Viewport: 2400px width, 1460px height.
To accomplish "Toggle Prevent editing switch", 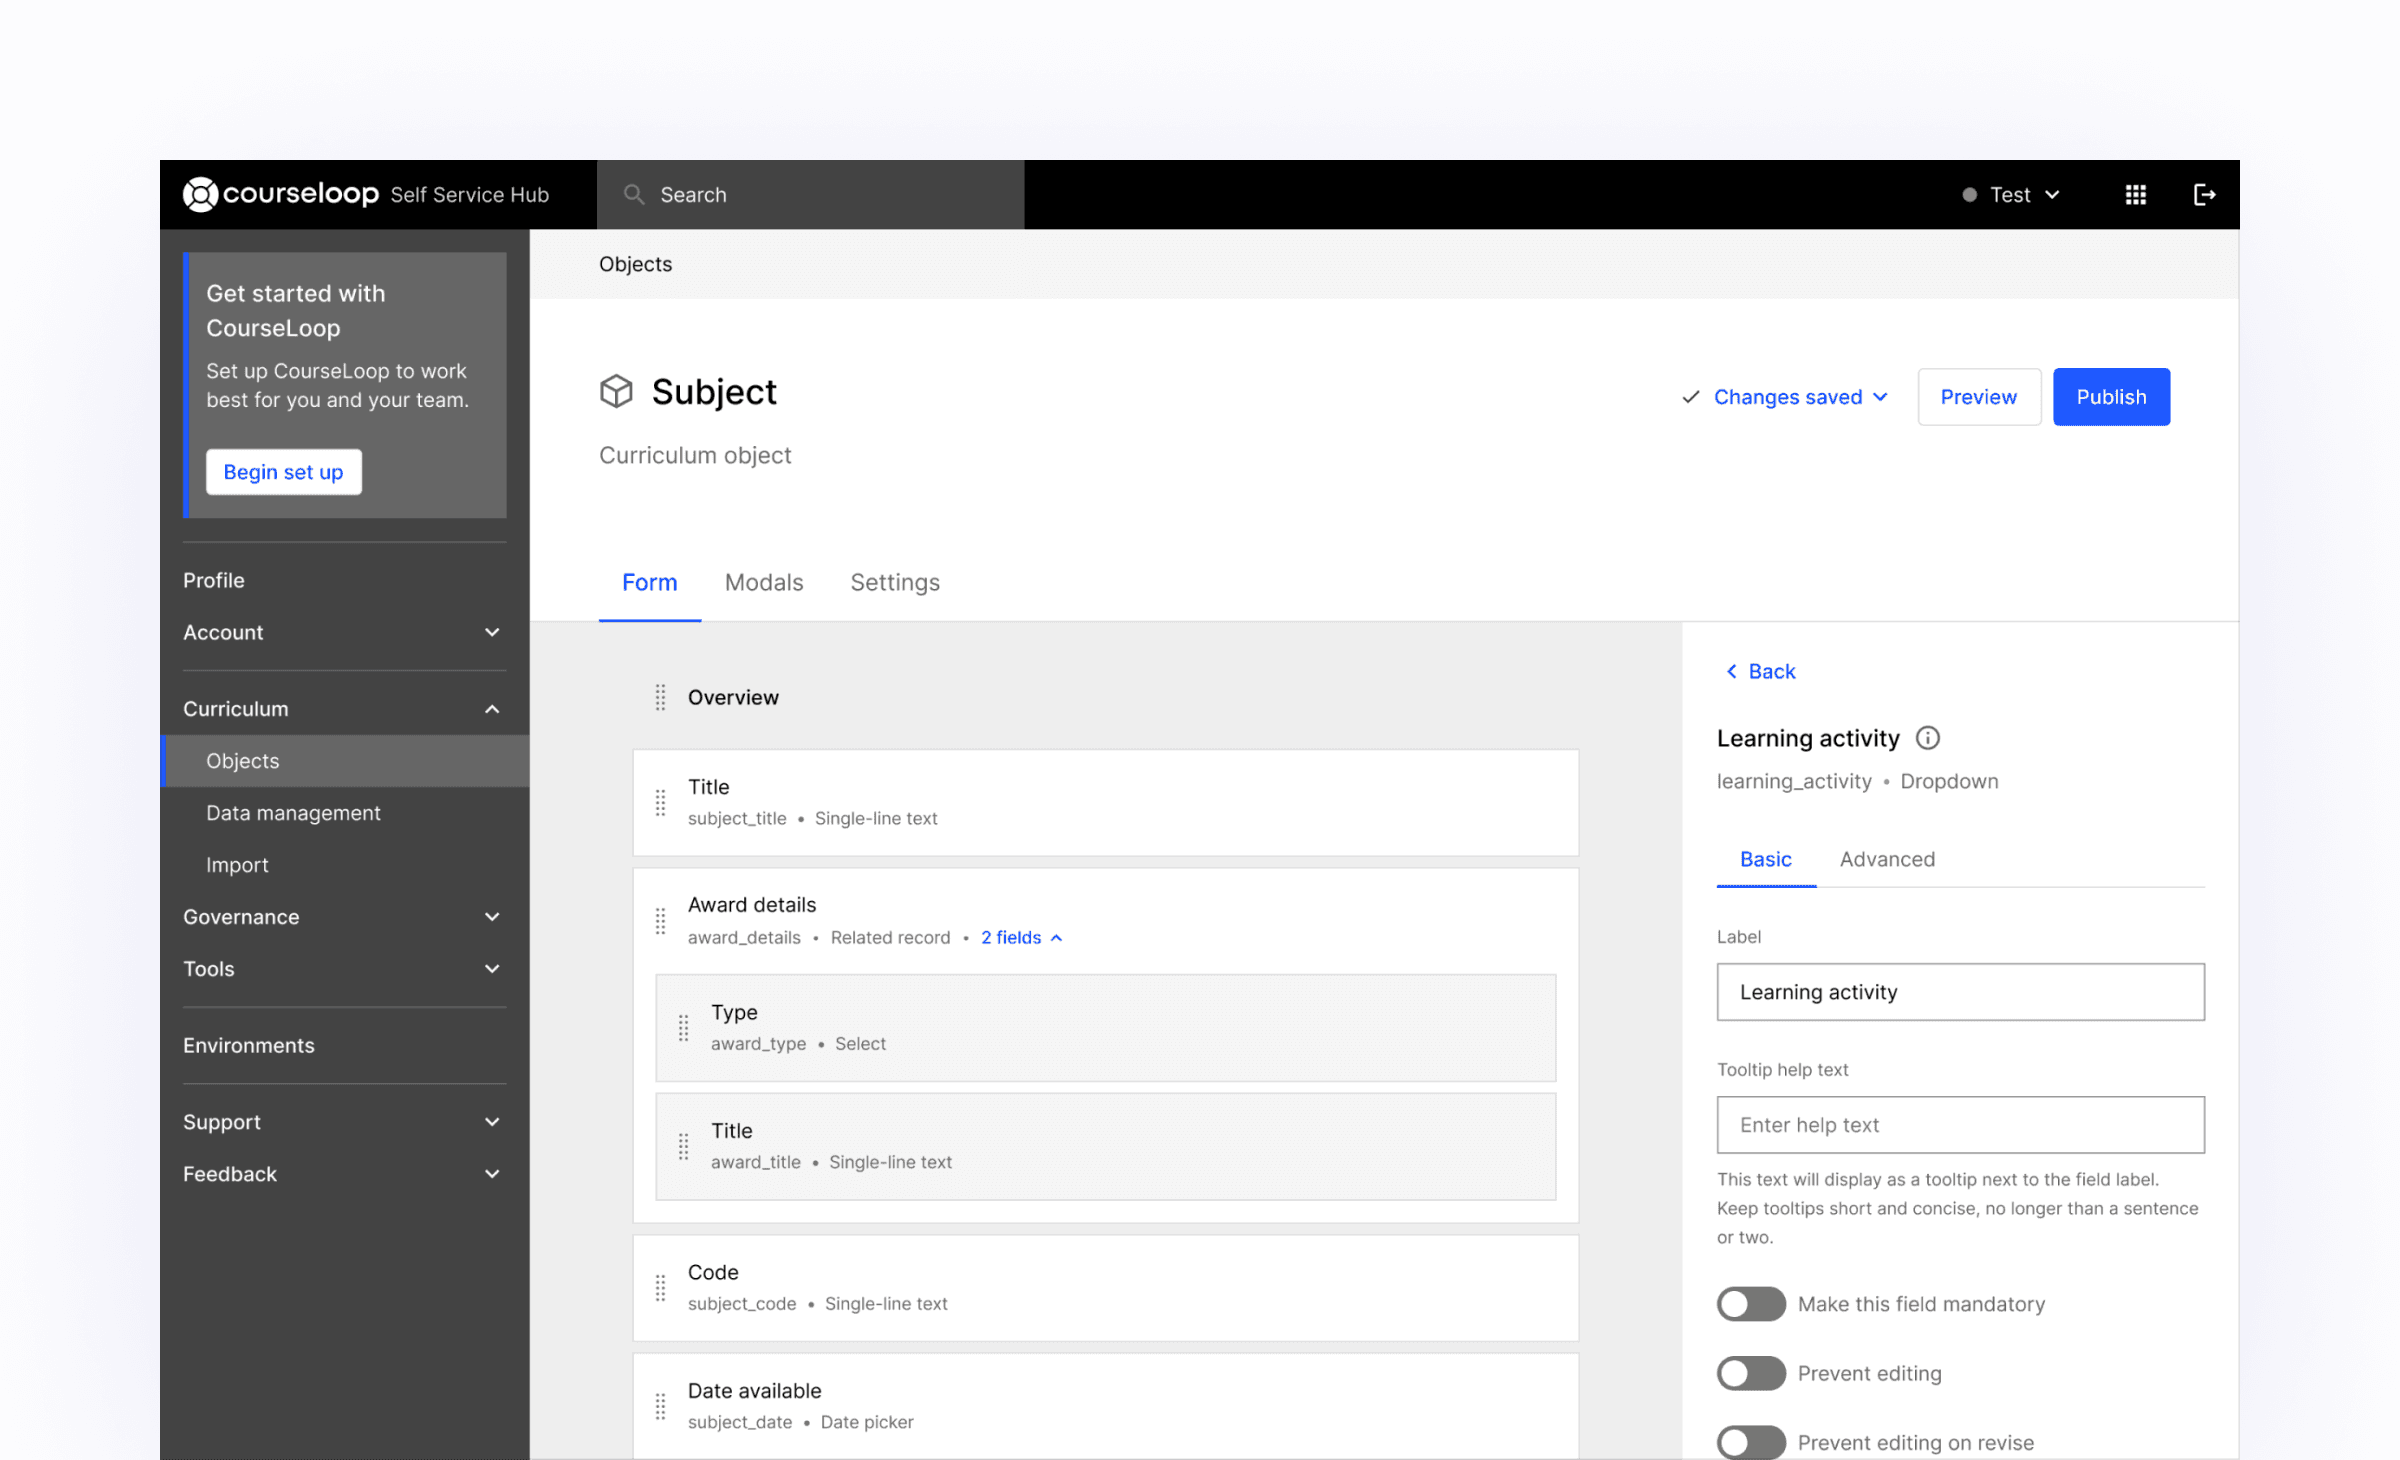I will tap(1750, 1373).
